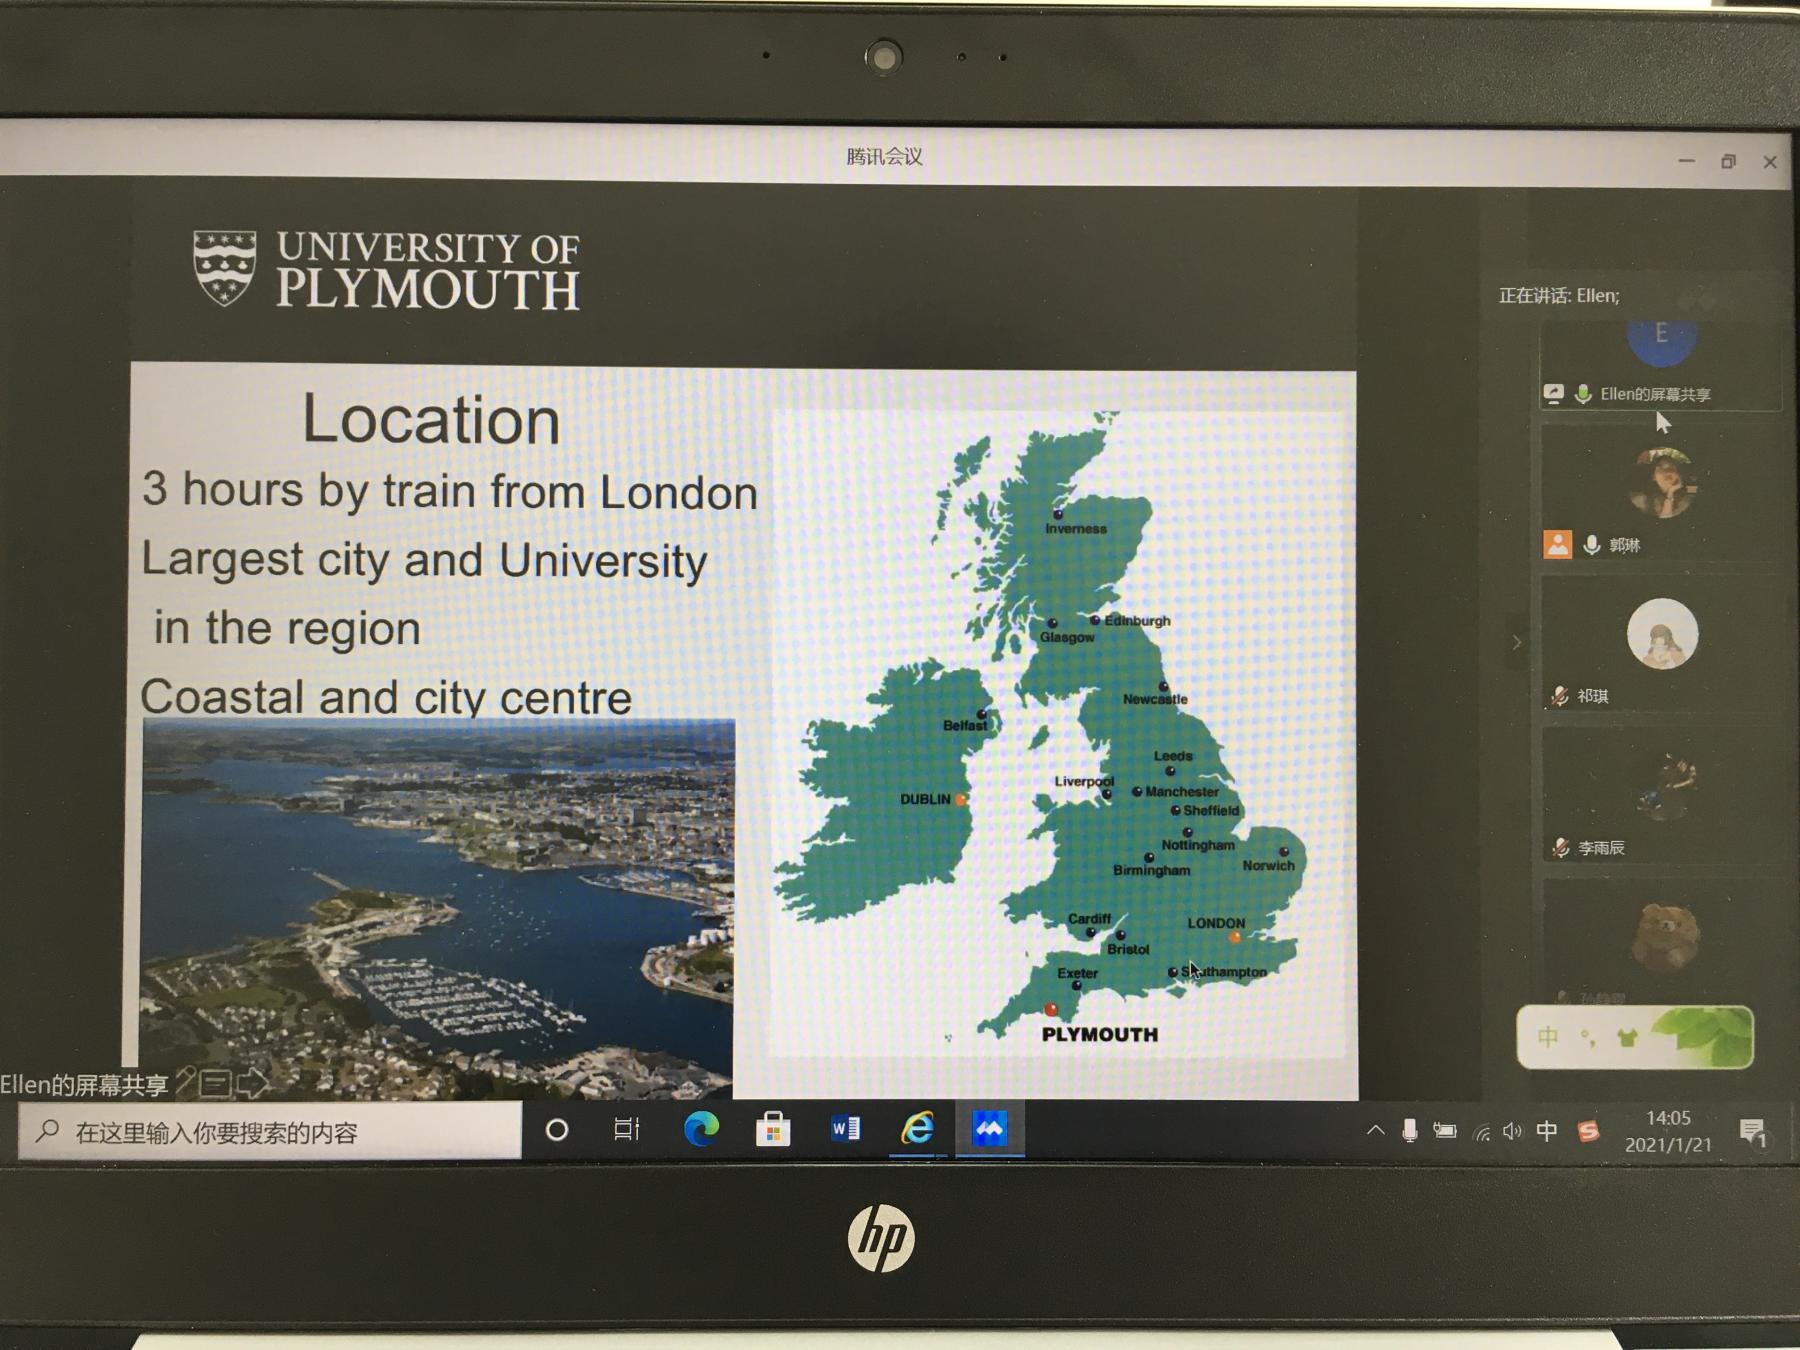Select the participant tile for 郭琳
This screenshot has width=1800, height=1350.
click(1661, 495)
